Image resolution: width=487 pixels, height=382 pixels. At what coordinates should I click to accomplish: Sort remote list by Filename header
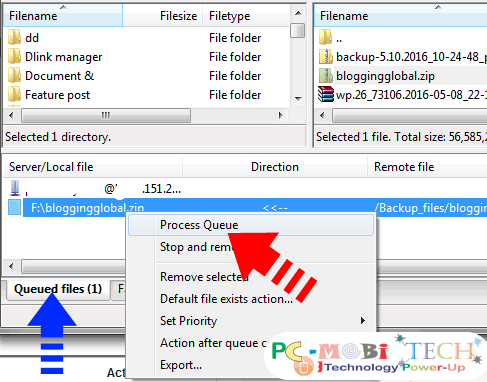point(401,16)
